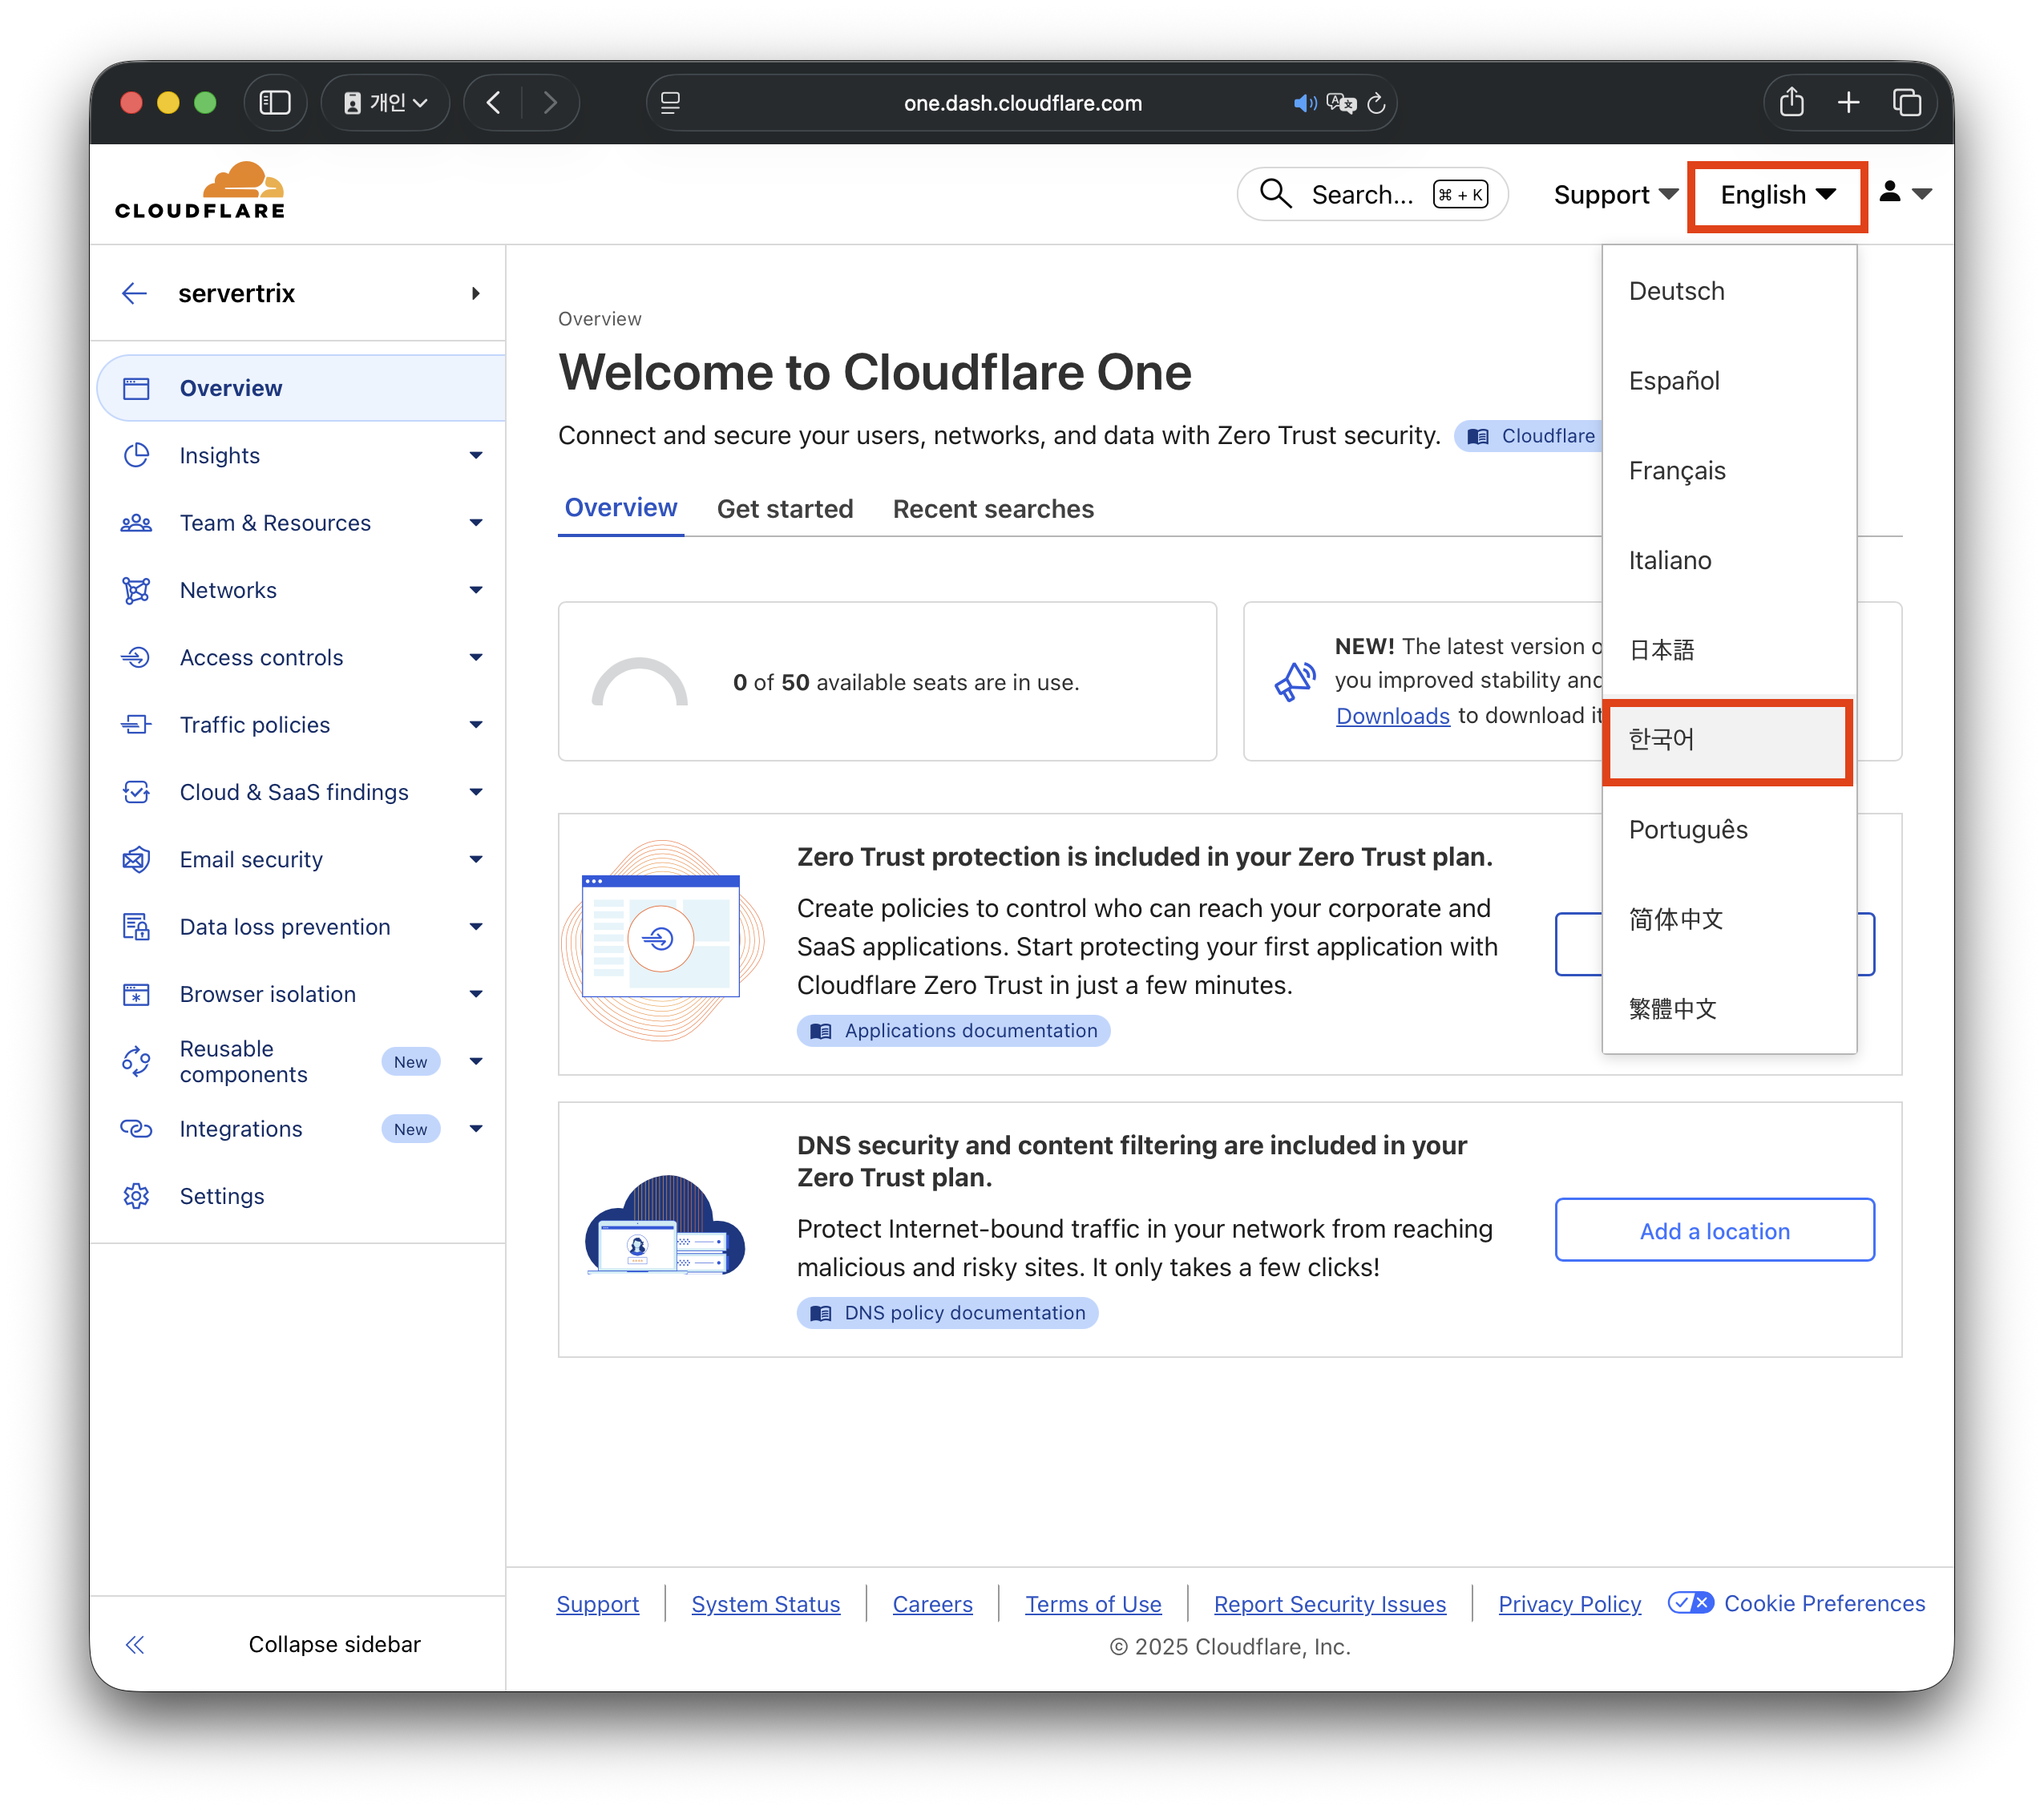Click the Safari sidebar toggle icon
This screenshot has width=2044, height=1810.
point(275,103)
